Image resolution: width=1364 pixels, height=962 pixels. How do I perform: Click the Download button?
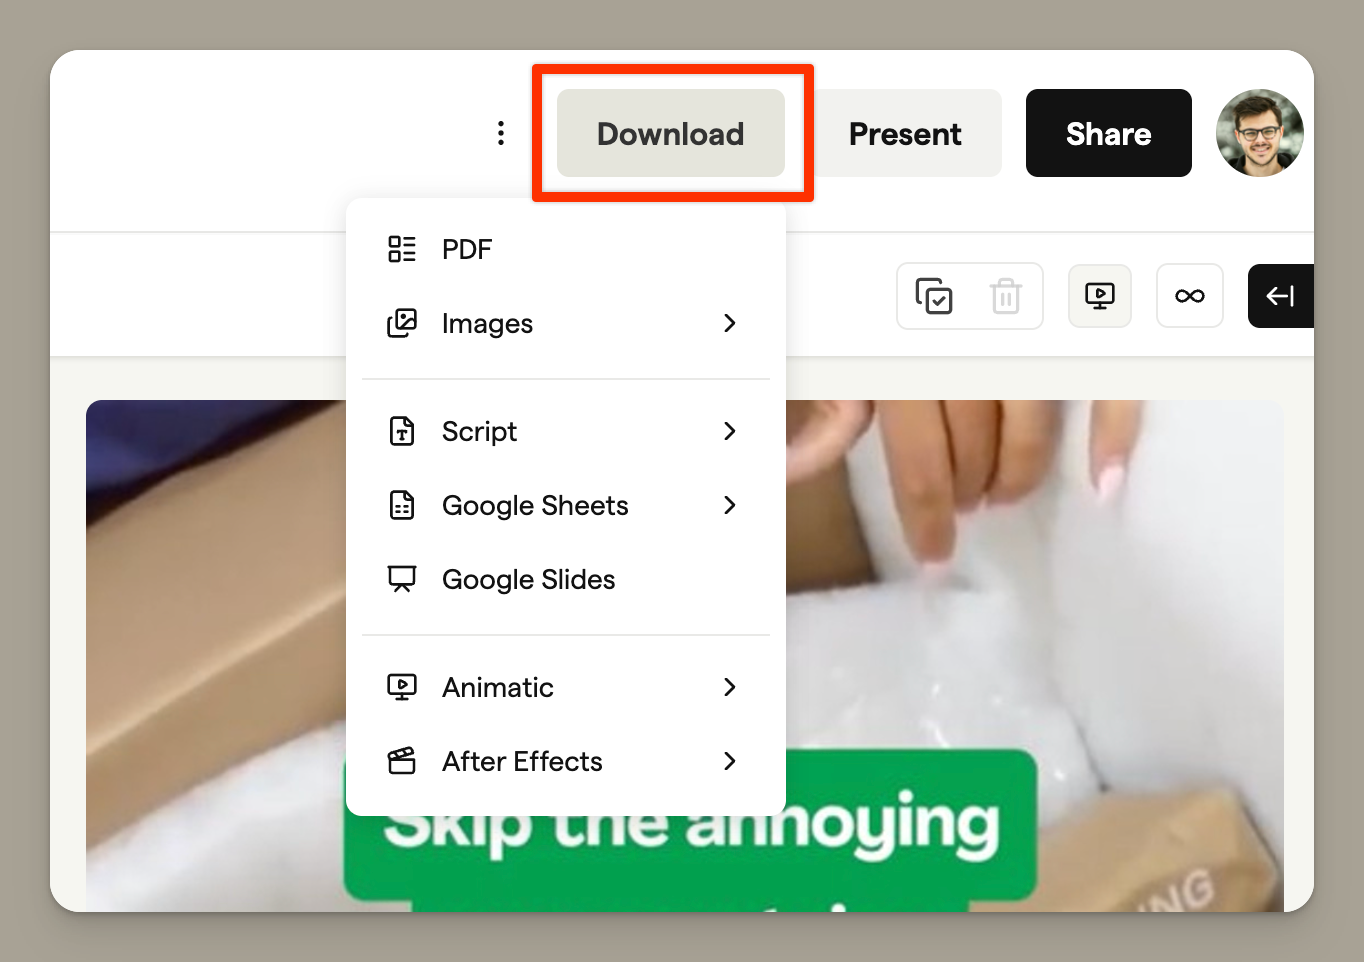click(670, 133)
